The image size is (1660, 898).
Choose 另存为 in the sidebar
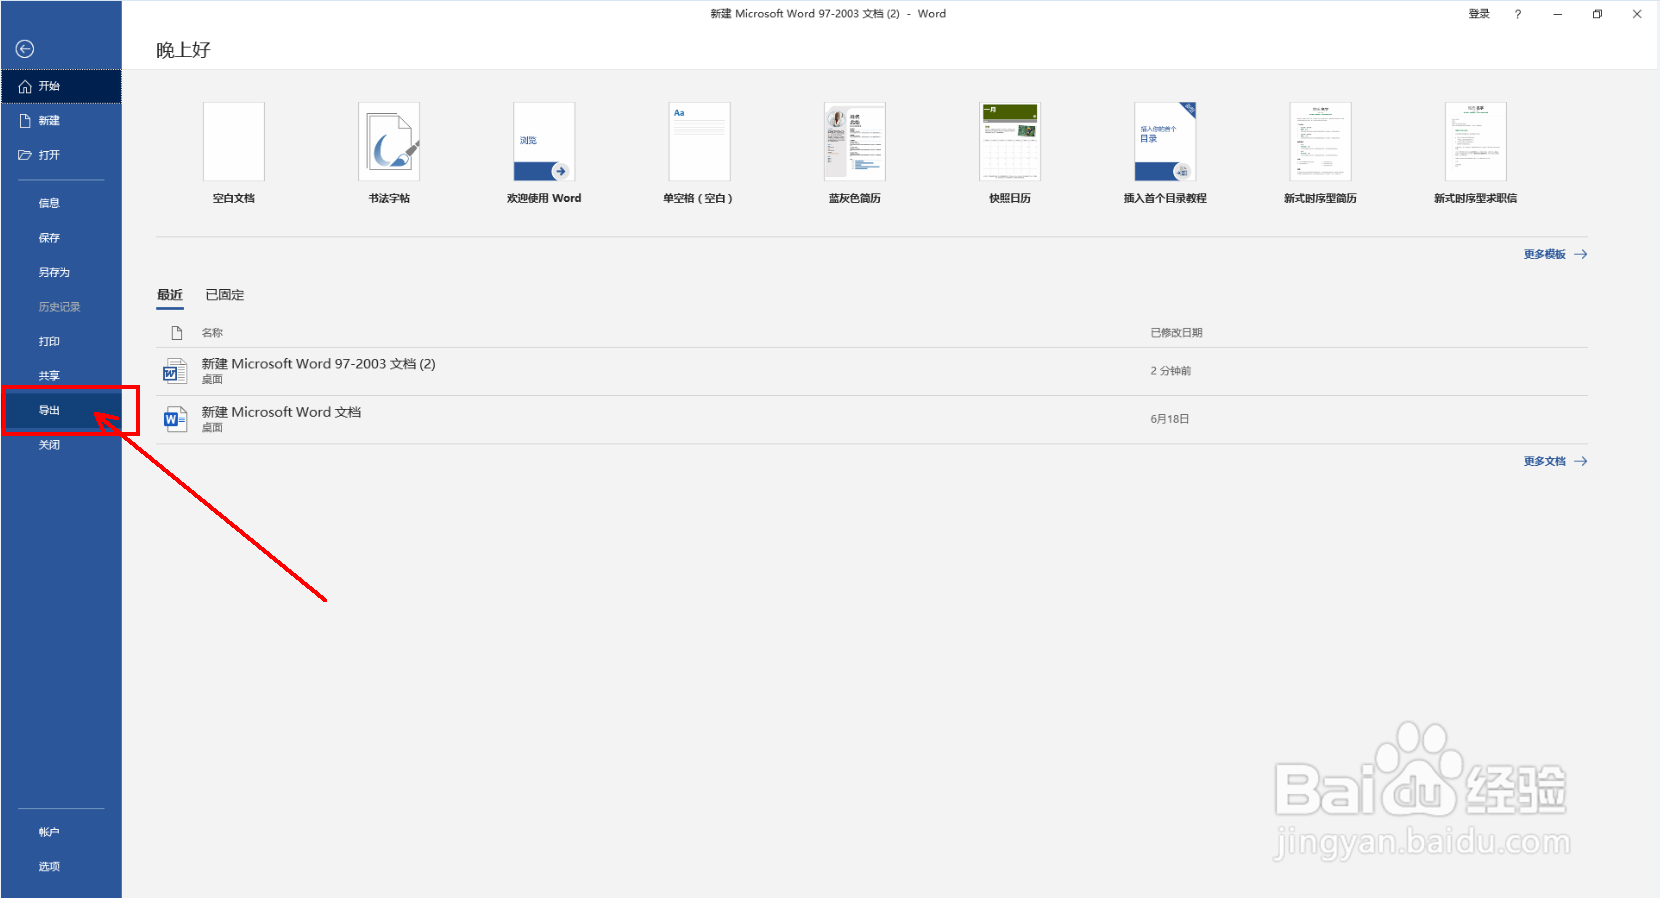[x=61, y=272]
